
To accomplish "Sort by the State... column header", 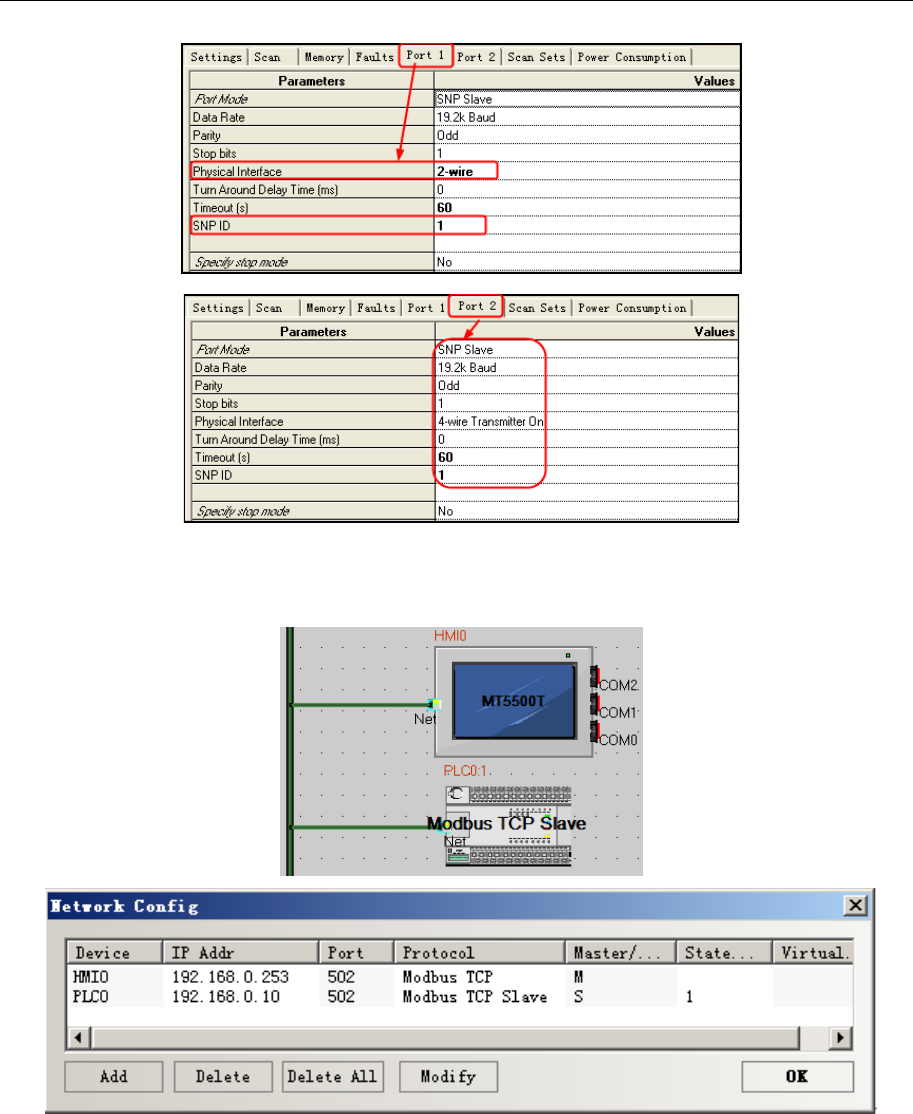I will coord(725,953).
